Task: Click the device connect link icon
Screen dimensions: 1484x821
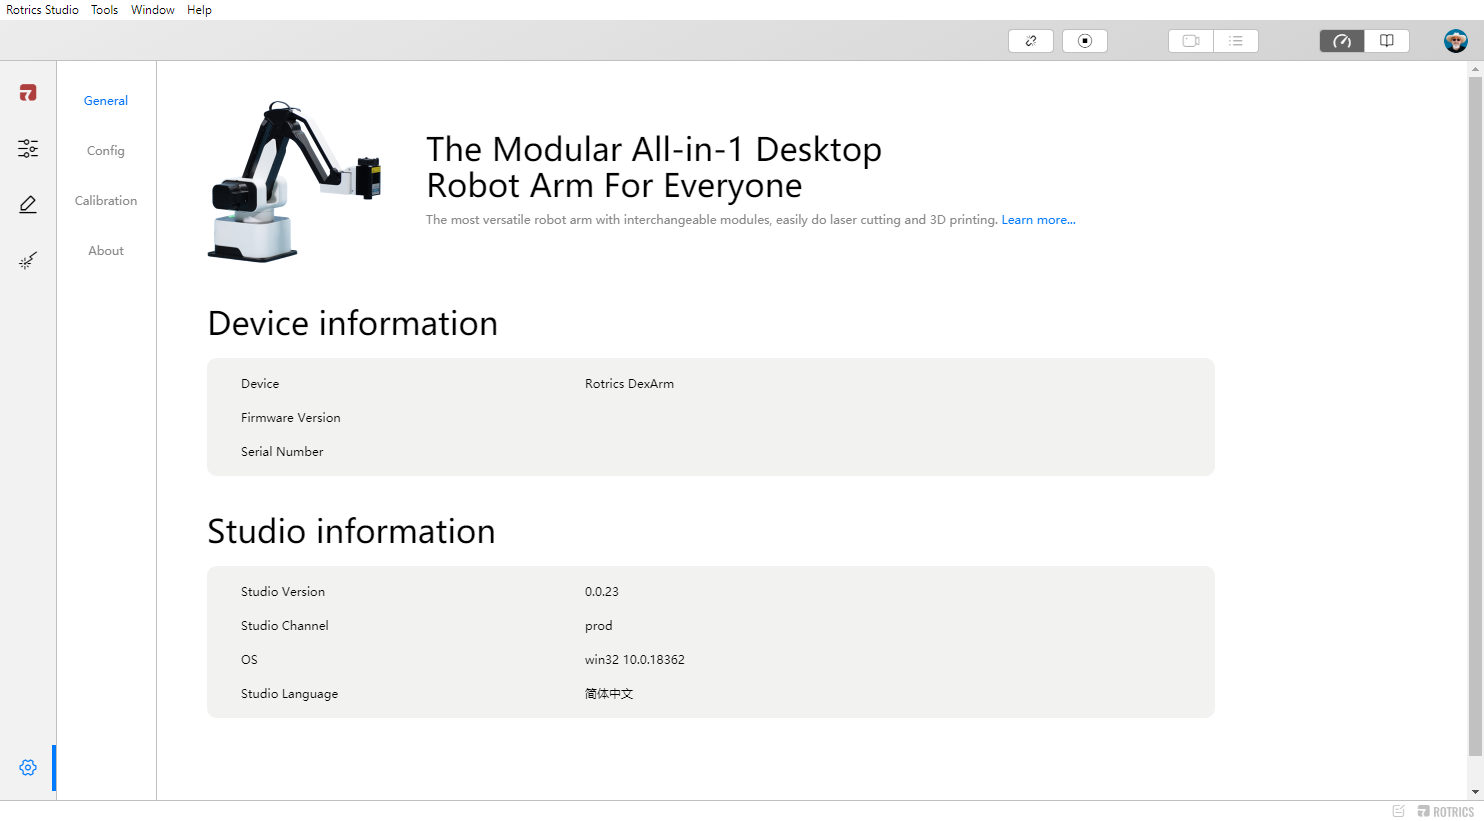Action: [x=1031, y=41]
